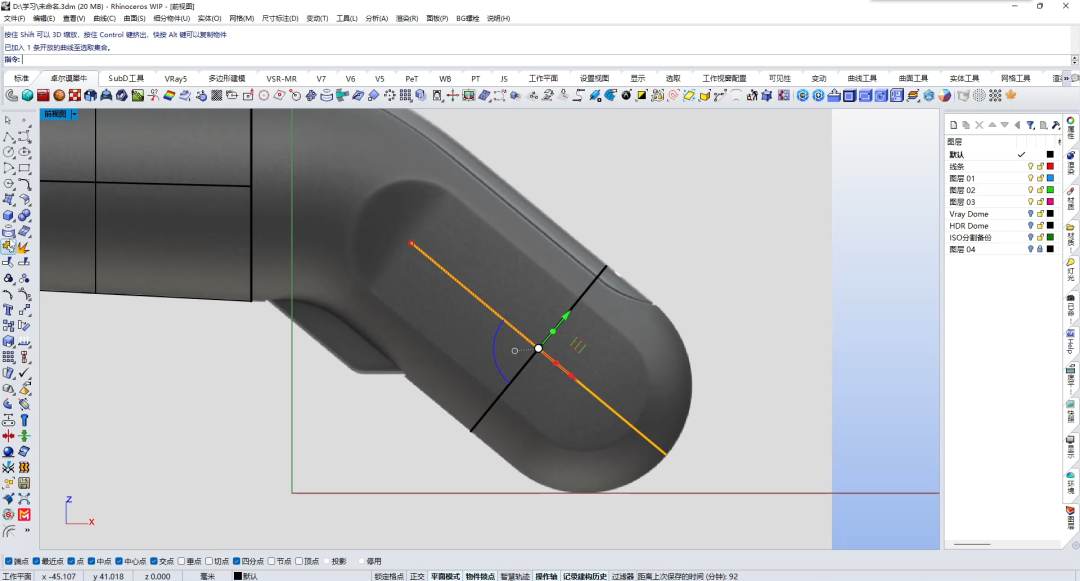
Task: Click the red X delete layer icon
Action: [979, 125]
